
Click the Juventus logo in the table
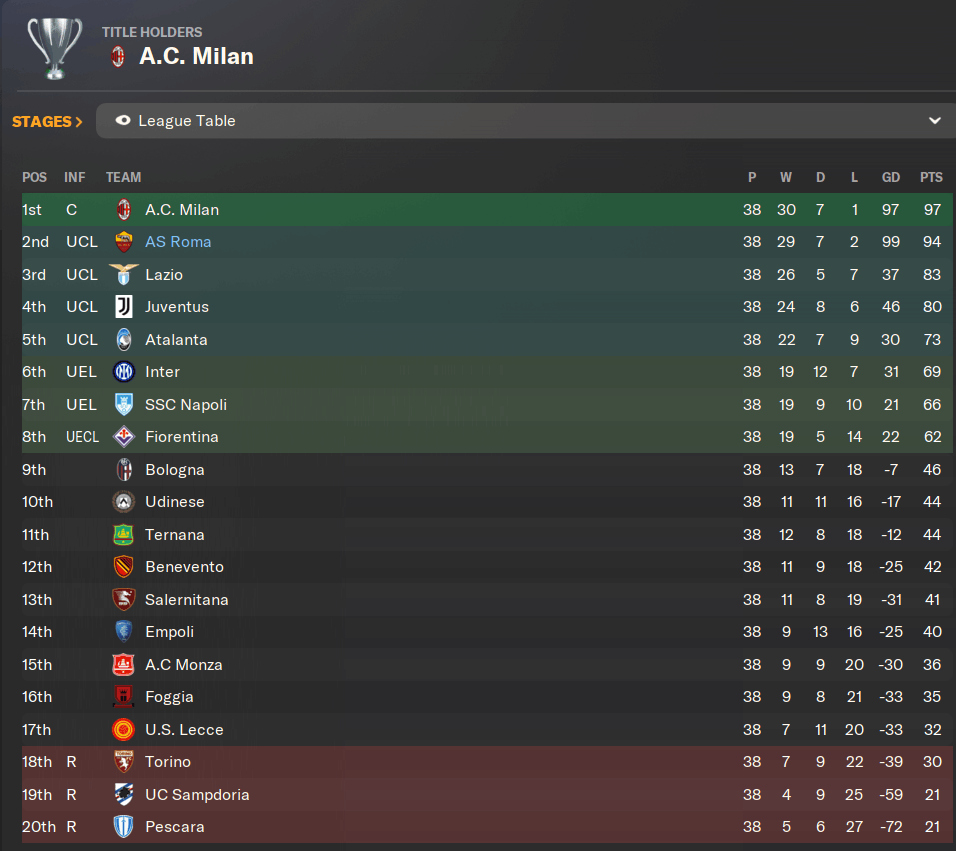[124, 307]
